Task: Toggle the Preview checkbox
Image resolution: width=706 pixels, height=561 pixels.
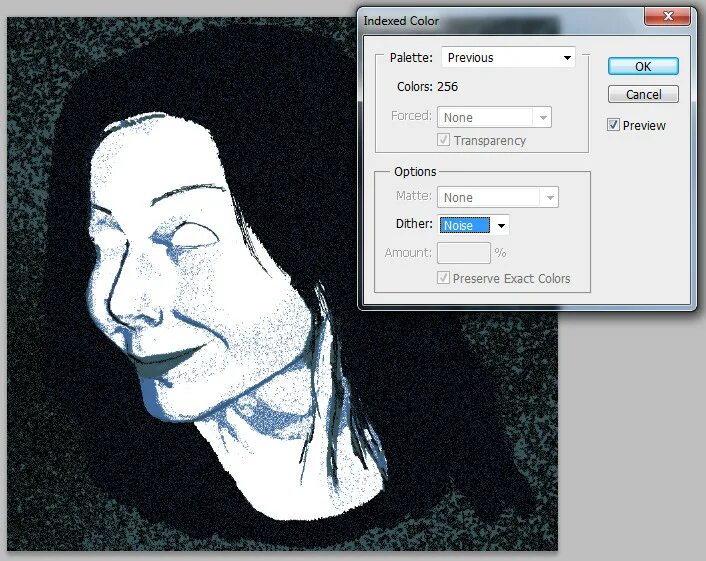Action: click(x=613, y=125)
